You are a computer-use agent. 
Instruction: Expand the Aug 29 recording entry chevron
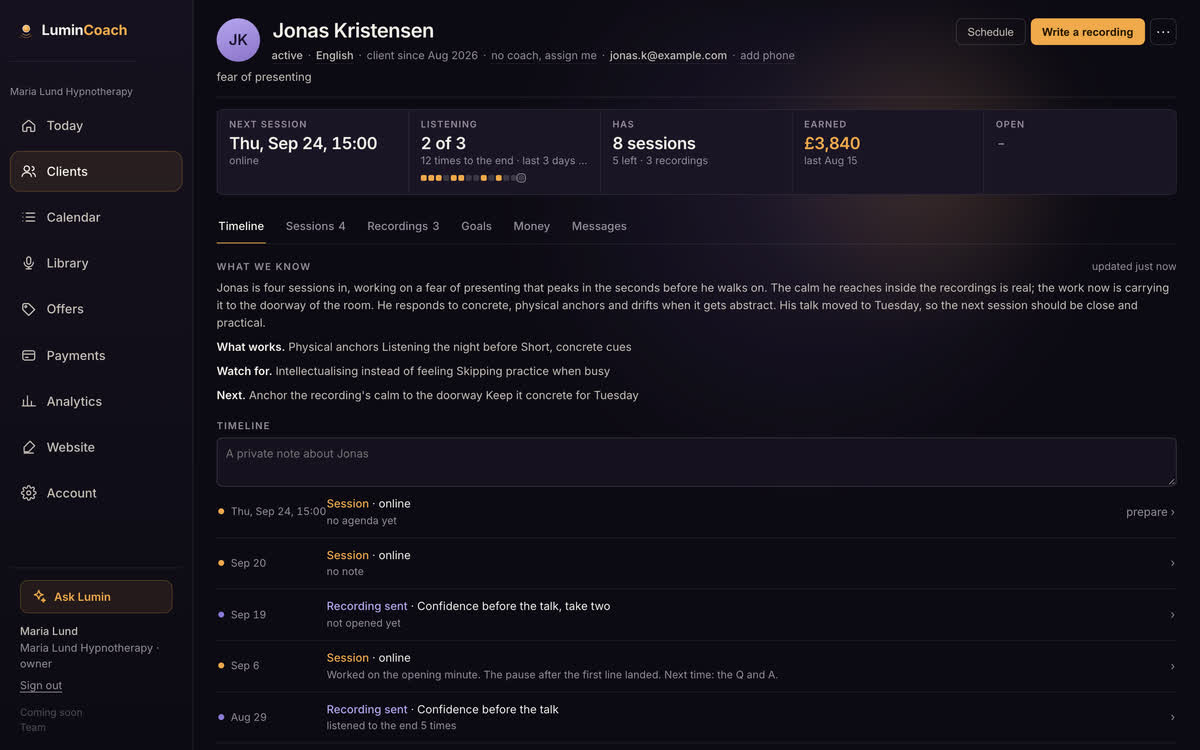coord(1172,717)
